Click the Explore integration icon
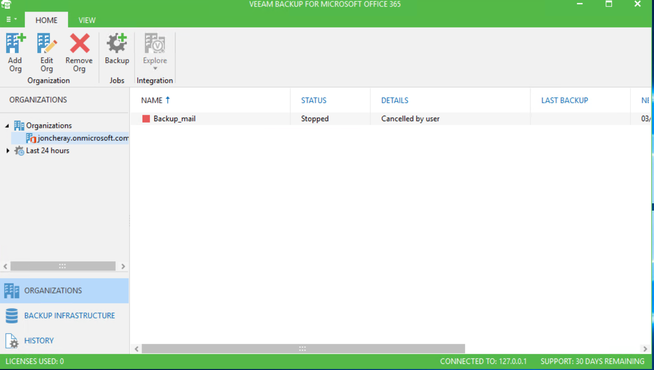654x370 pixels. click(155, 43)
